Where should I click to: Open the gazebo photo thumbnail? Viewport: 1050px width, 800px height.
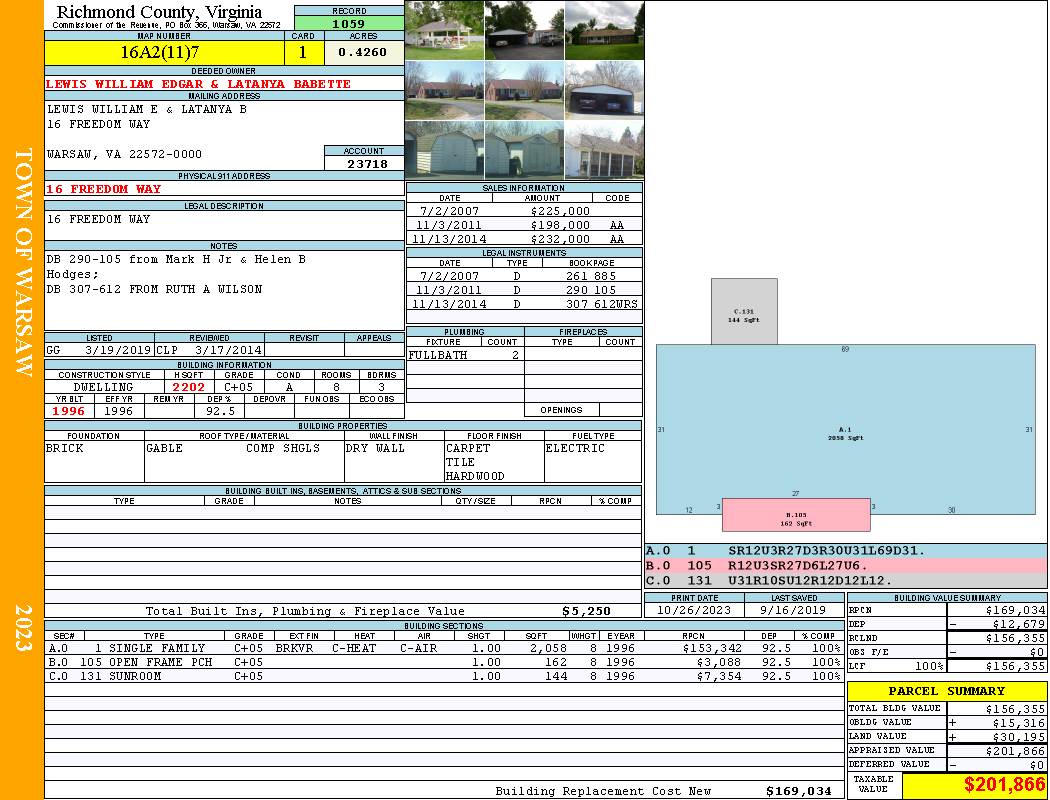(x=444, y=30)
